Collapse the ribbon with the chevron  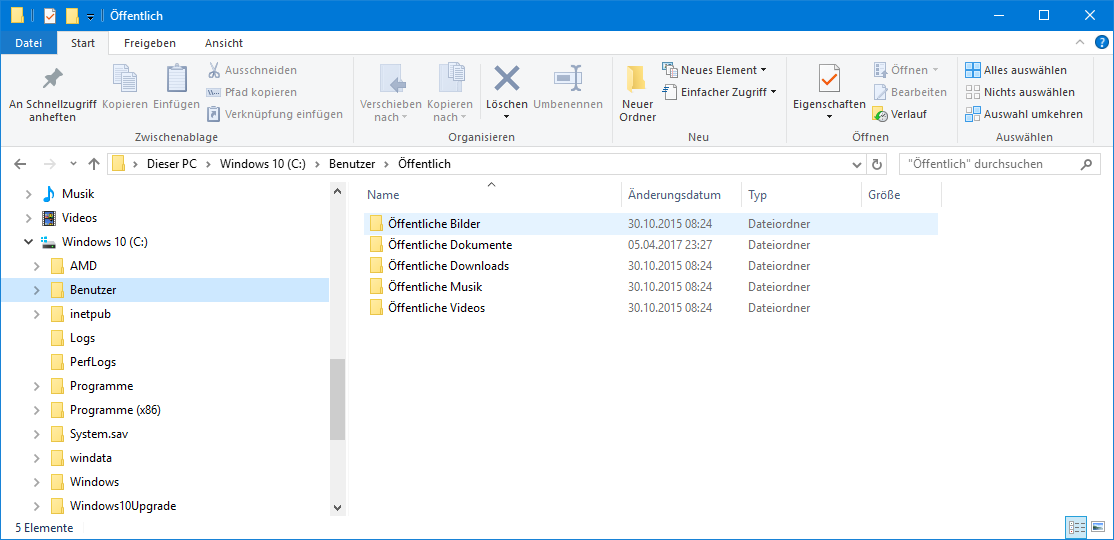[x=1080, y=43]
